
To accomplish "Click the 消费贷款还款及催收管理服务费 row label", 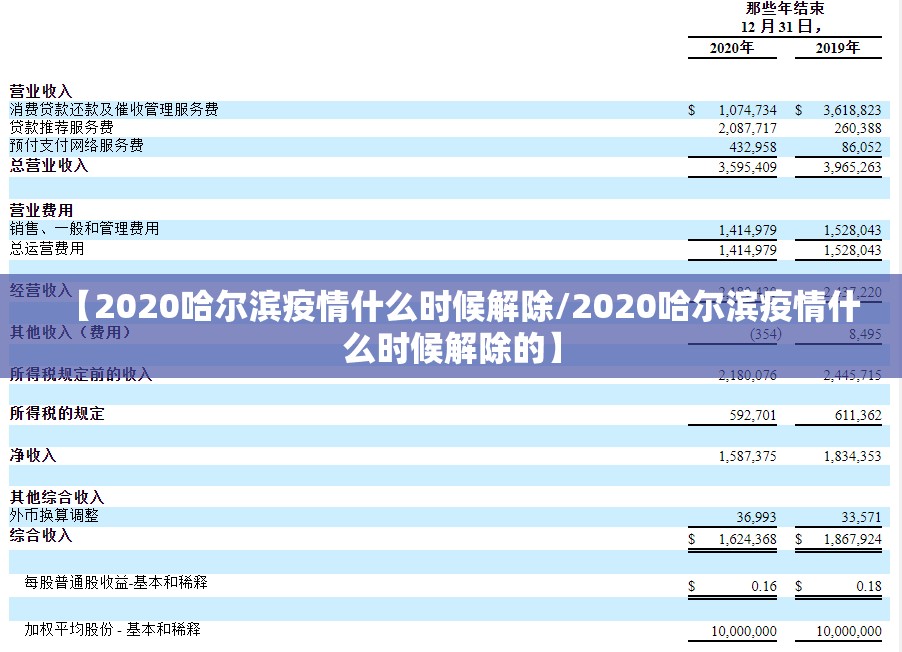I will (x=114, y=109).
